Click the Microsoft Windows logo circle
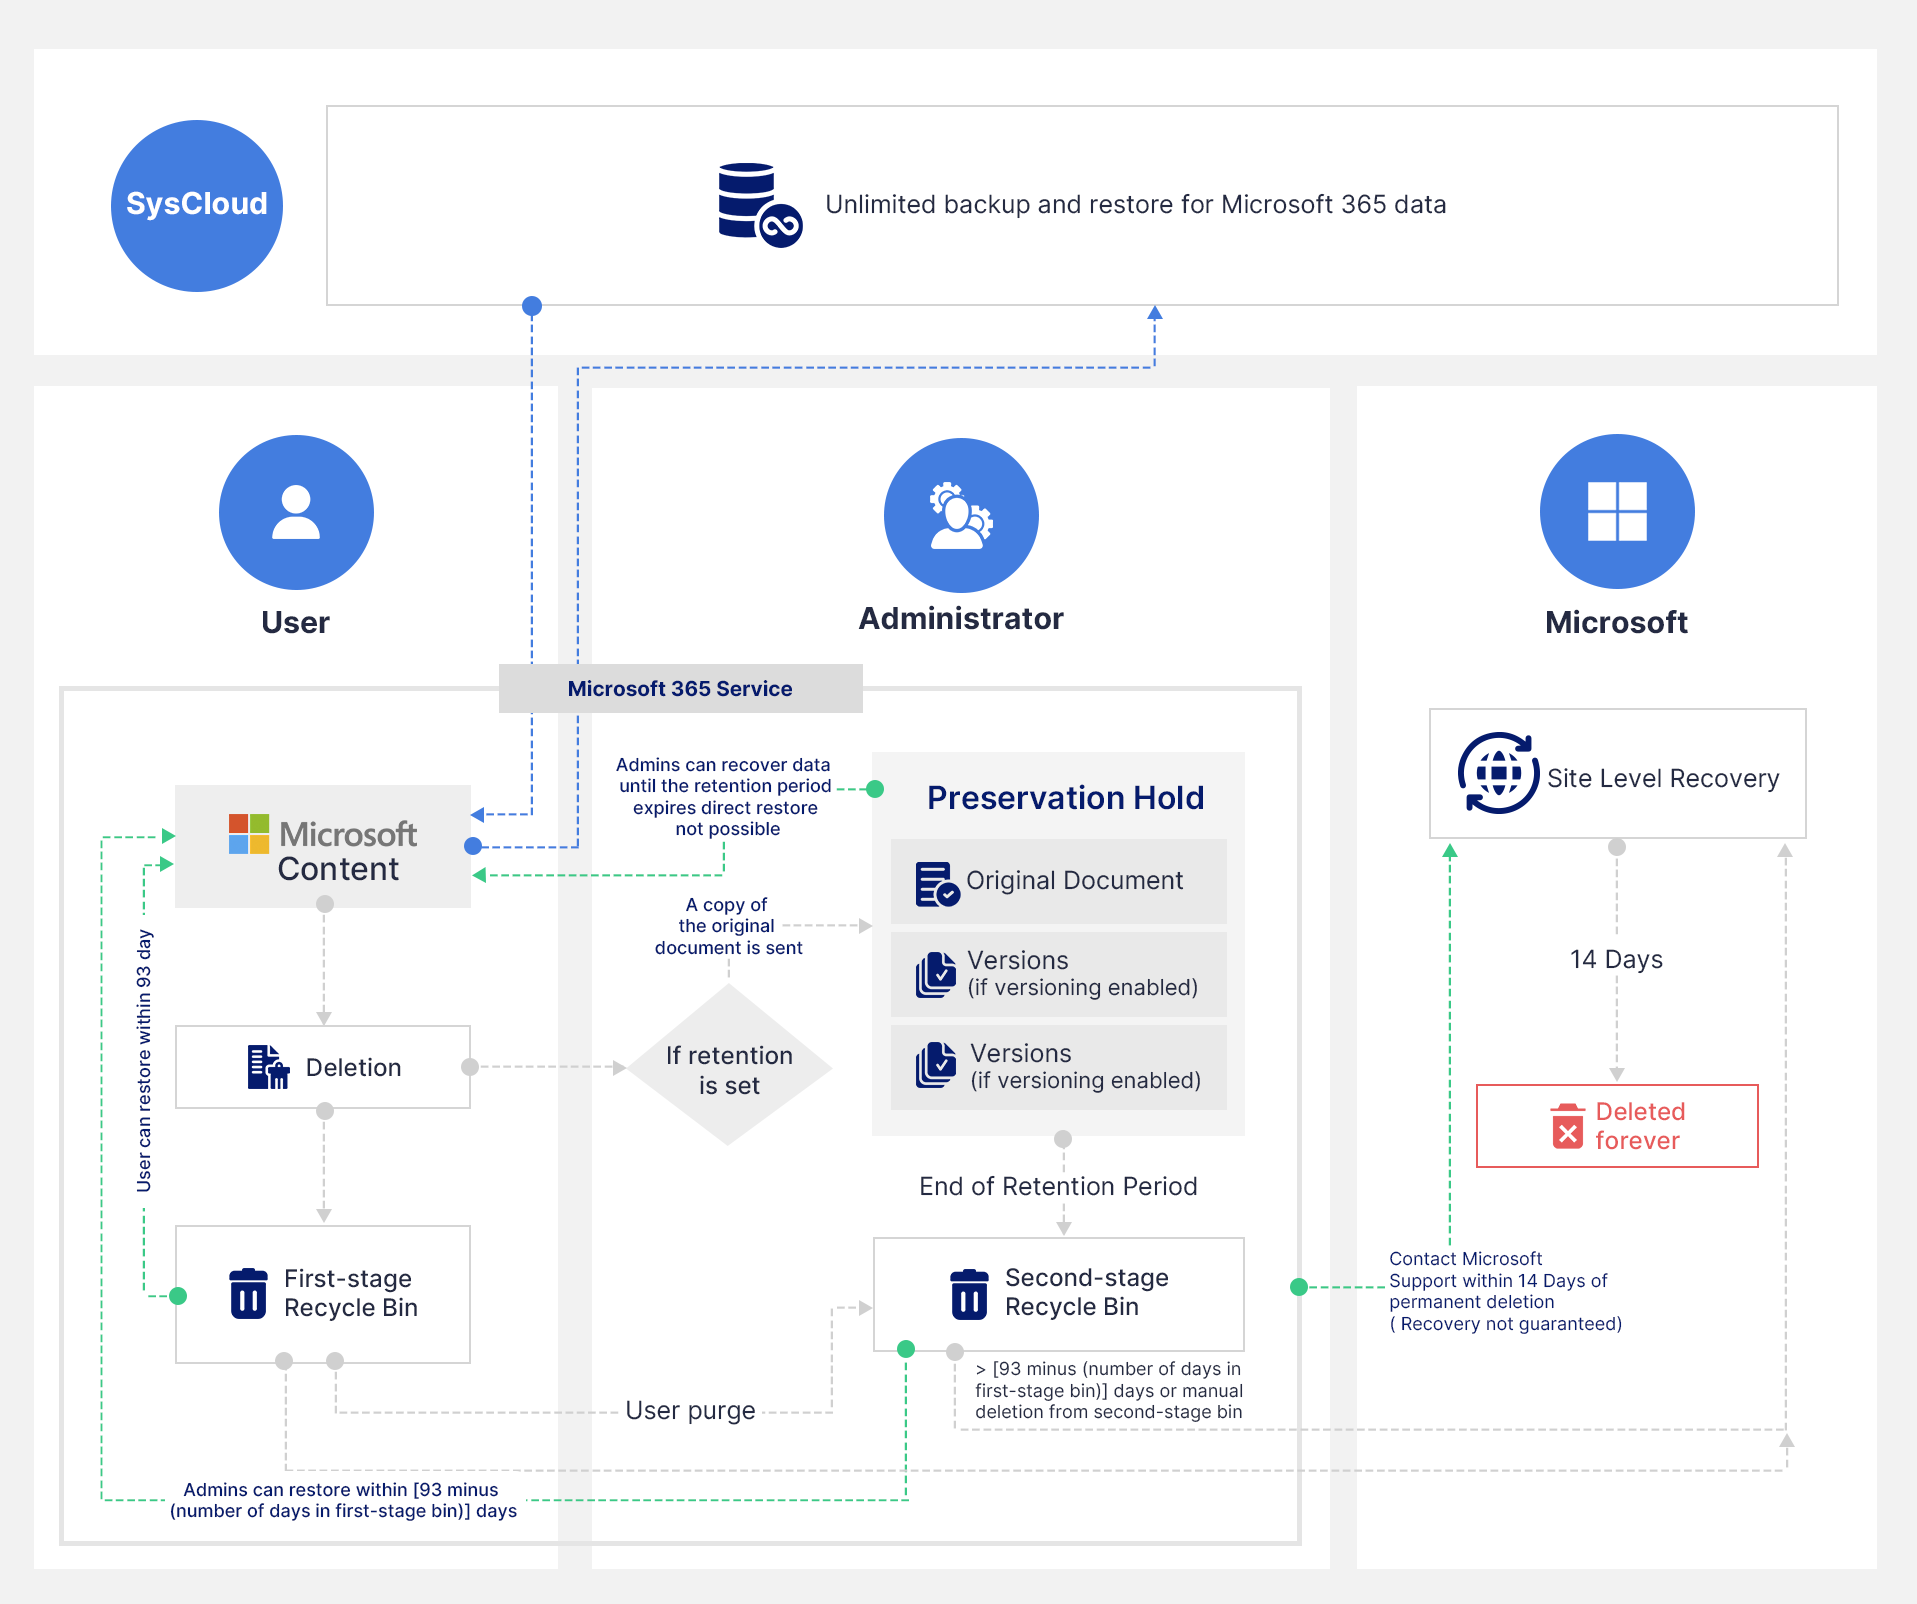Viewport: 1917px width, 1604px height. tap(1617, 511)
